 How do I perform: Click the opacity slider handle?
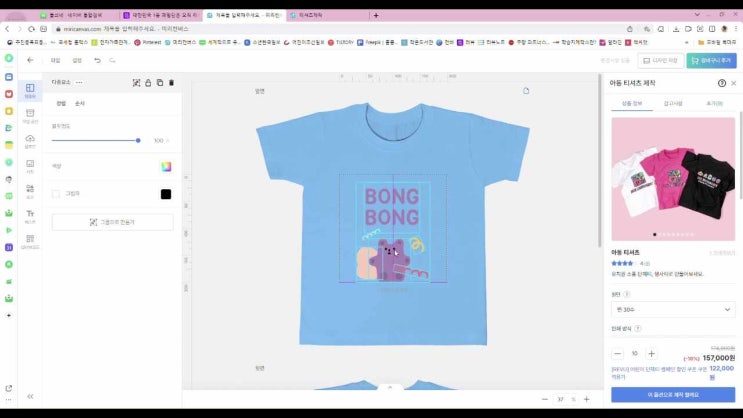click(x=138, y=140)
